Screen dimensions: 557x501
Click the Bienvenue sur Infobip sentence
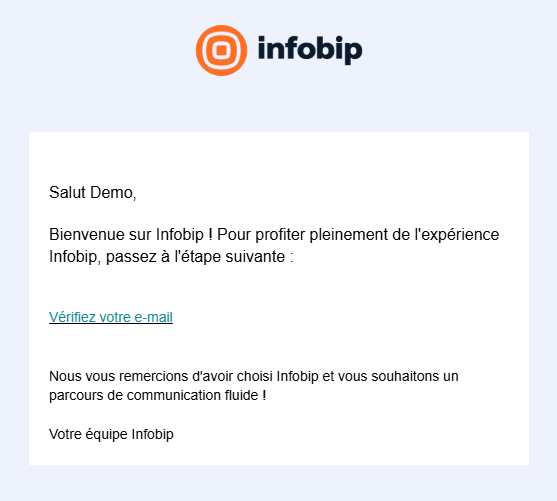pyautogui.click(x=131, y=235)
